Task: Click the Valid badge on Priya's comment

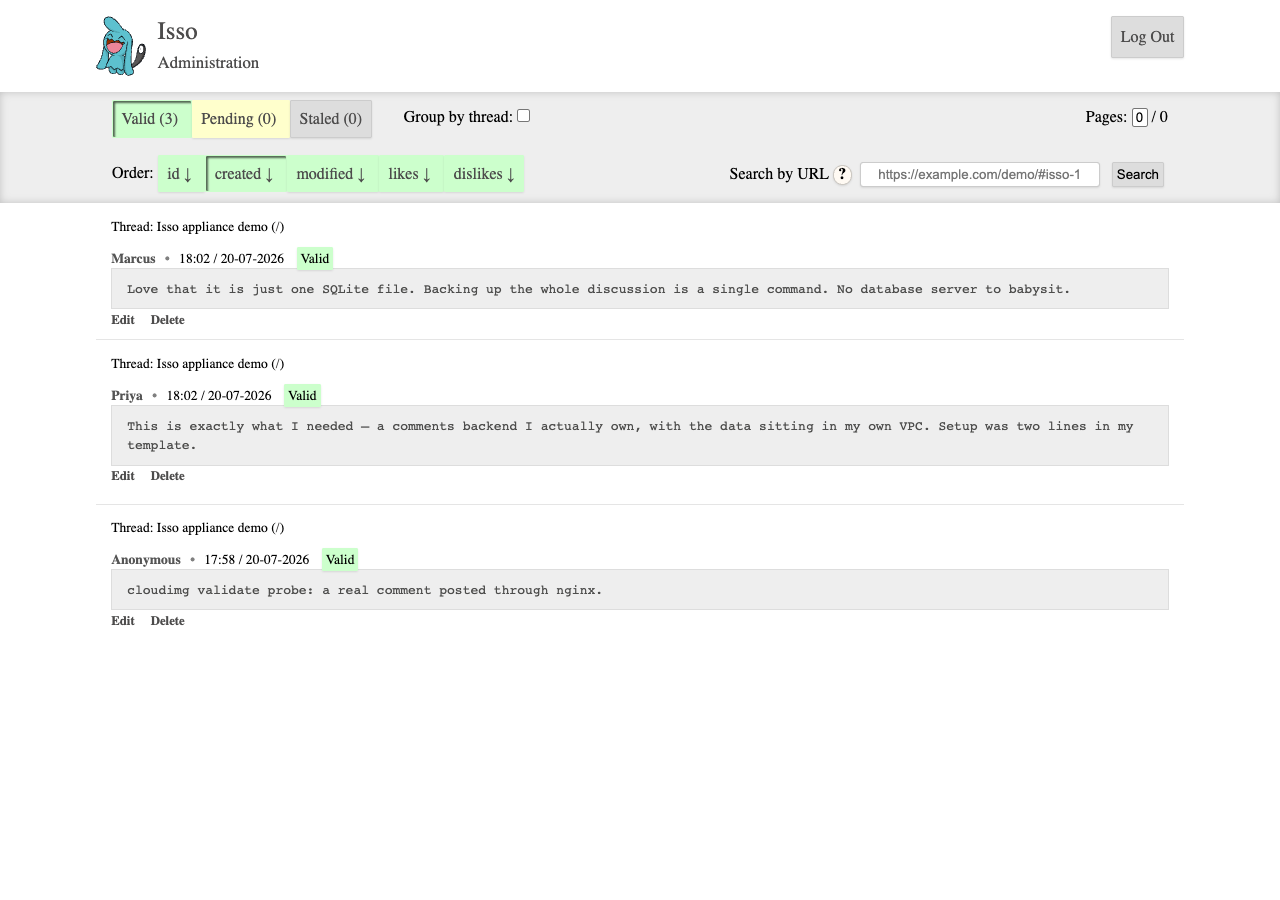Action: click(302, 396)
